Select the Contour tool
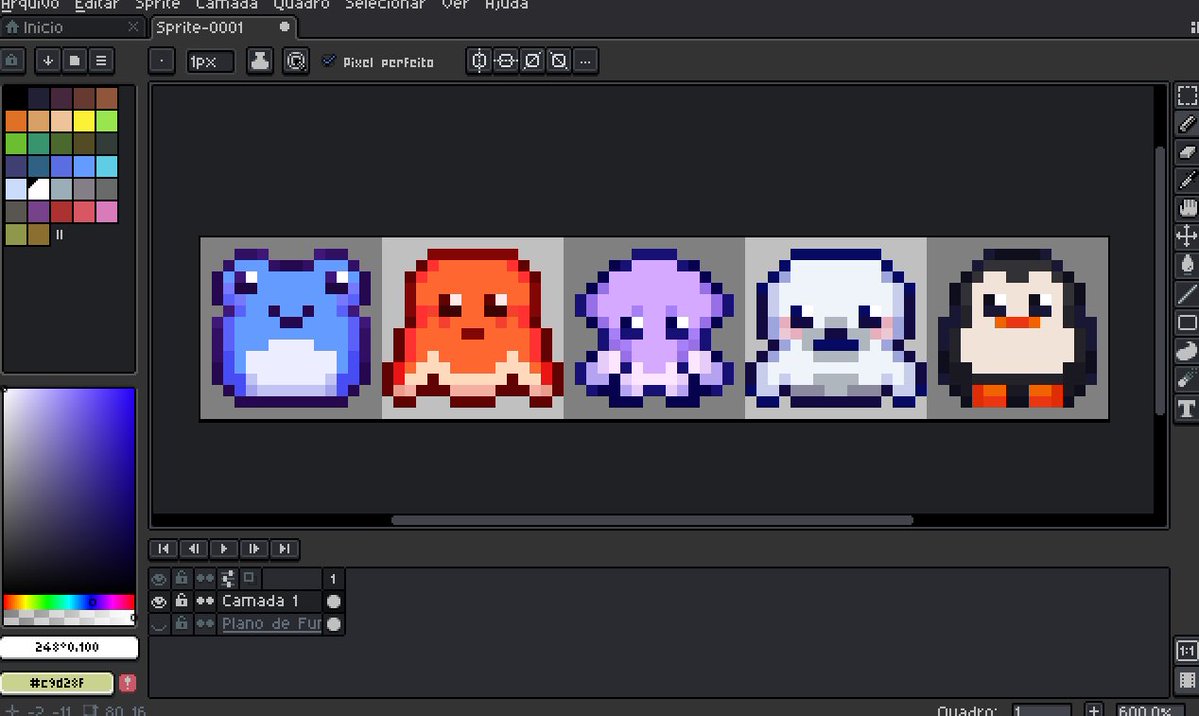Viewport: 1199px width, 716px height. pyautogui.click(x=1186, y=351)
